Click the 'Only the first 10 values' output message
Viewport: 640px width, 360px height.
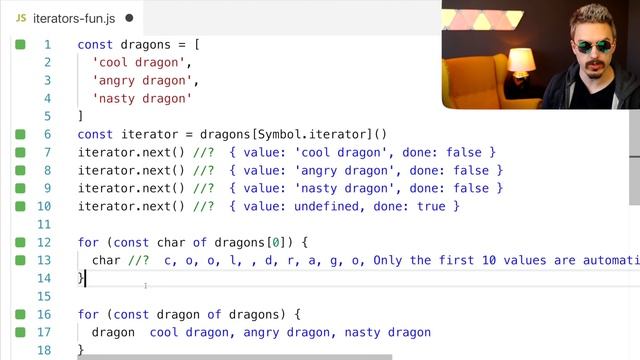click(507, 260)
